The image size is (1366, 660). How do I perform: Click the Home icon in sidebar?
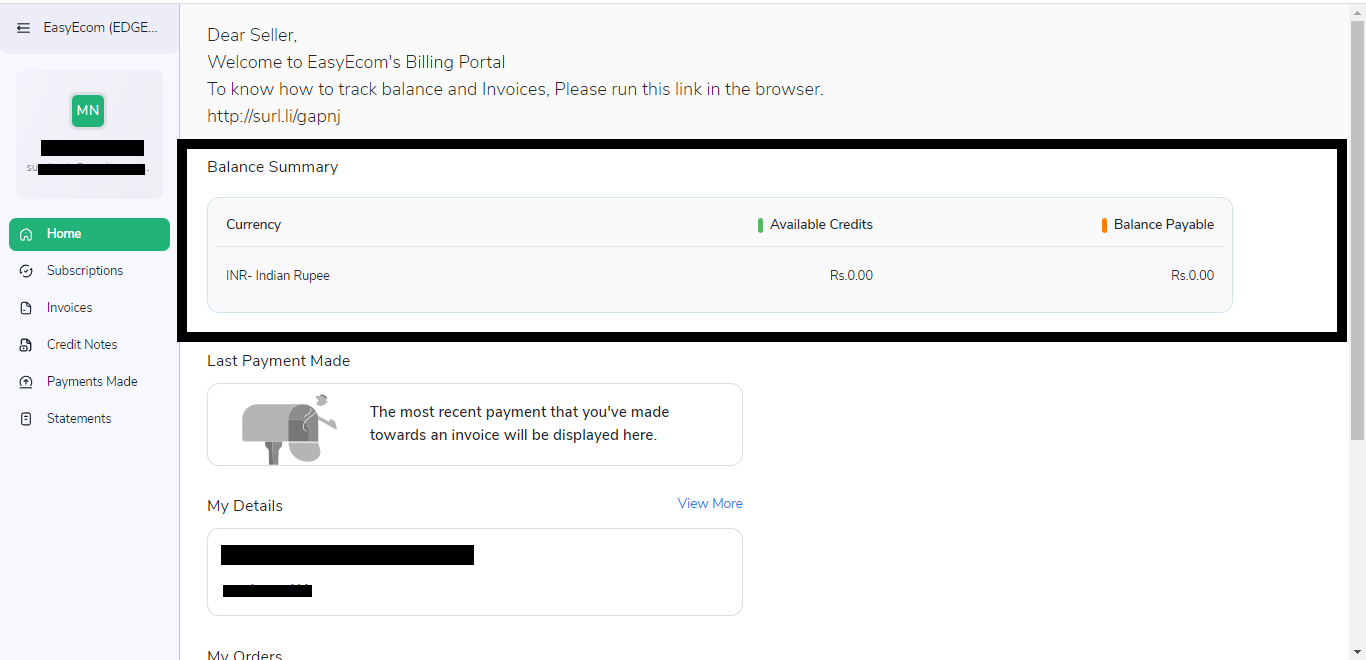point(27,234)
